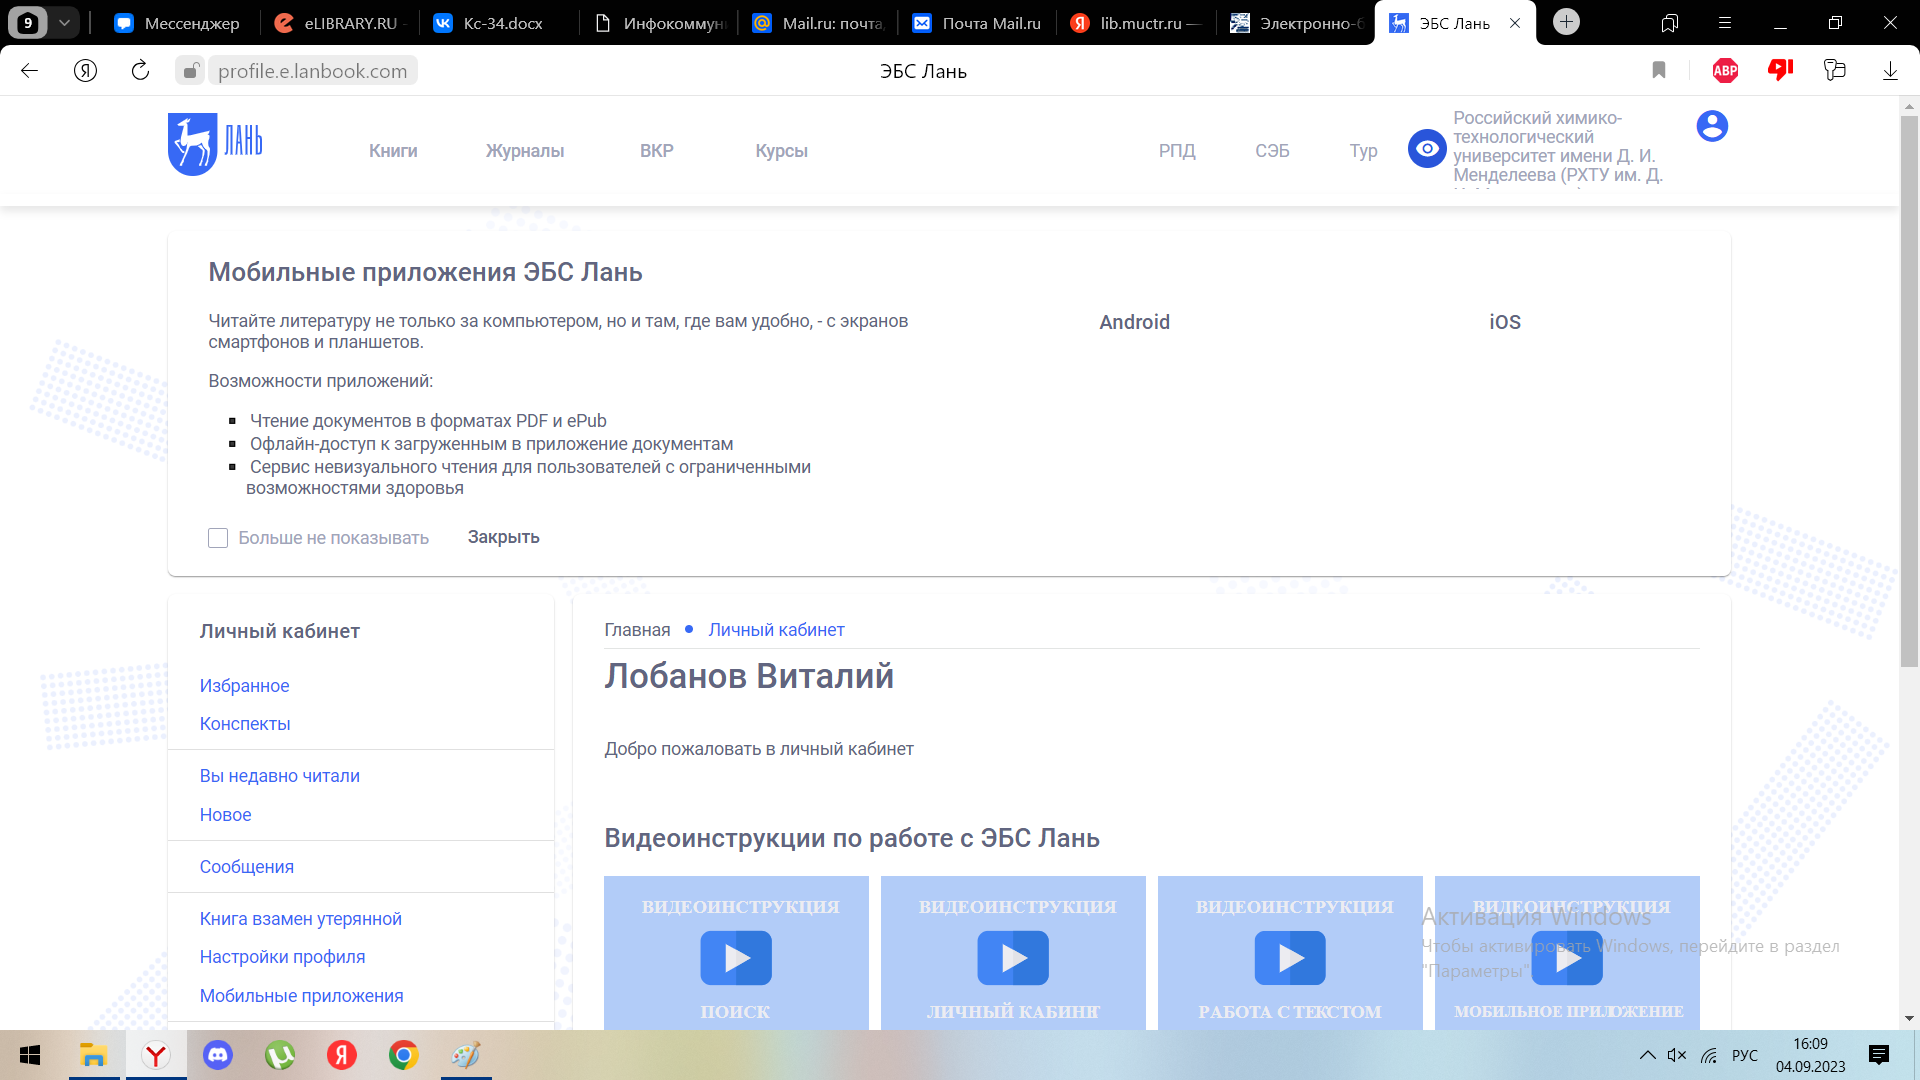The height and width of the screenshot is (1080, 1920).
Task: Open Google Chrome from the taskbar
Action: (x=403, y=1055)
